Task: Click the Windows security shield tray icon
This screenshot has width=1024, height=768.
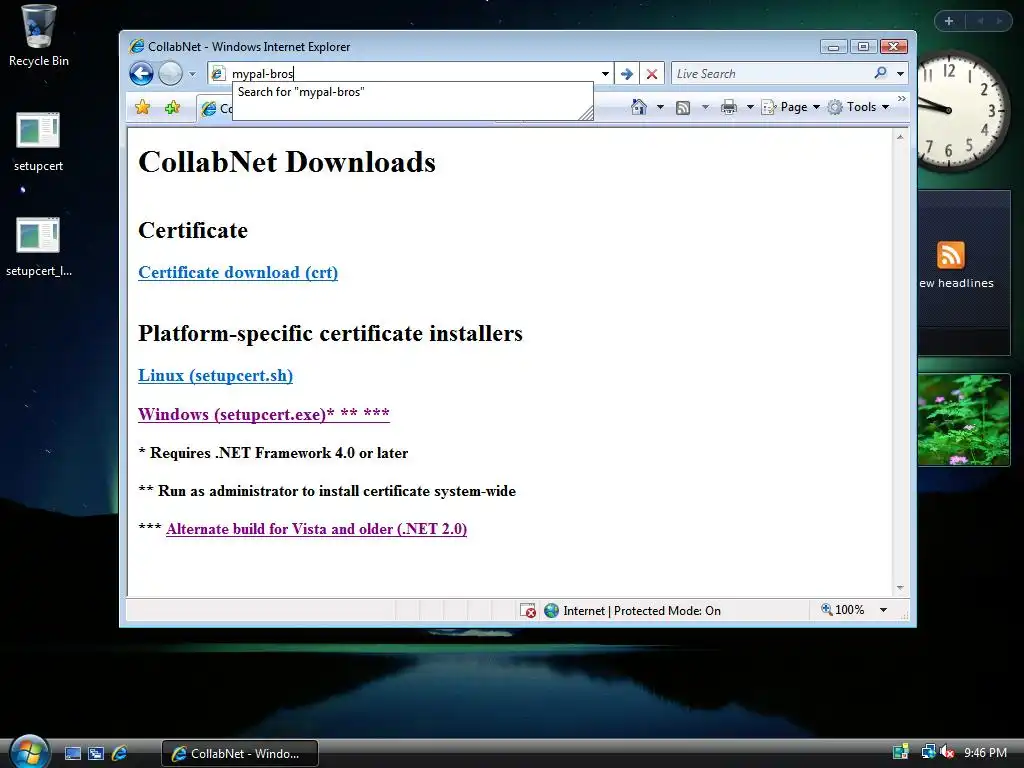Action: (901, 752)
